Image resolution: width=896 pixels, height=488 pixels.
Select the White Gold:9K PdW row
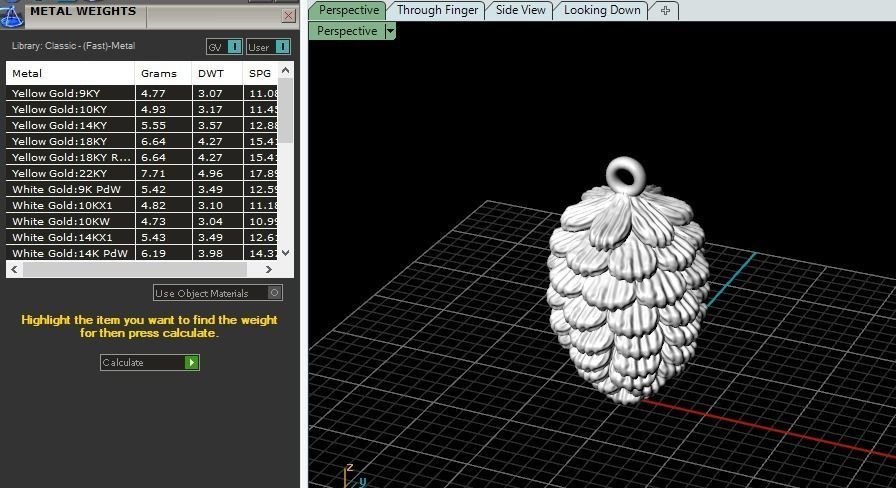tap(142, 189)
